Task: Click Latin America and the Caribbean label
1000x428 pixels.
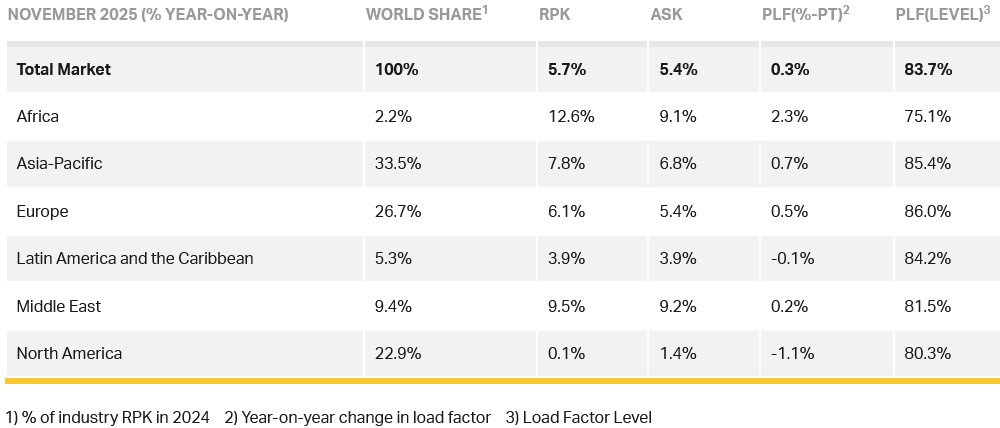Action: [135, 258]
